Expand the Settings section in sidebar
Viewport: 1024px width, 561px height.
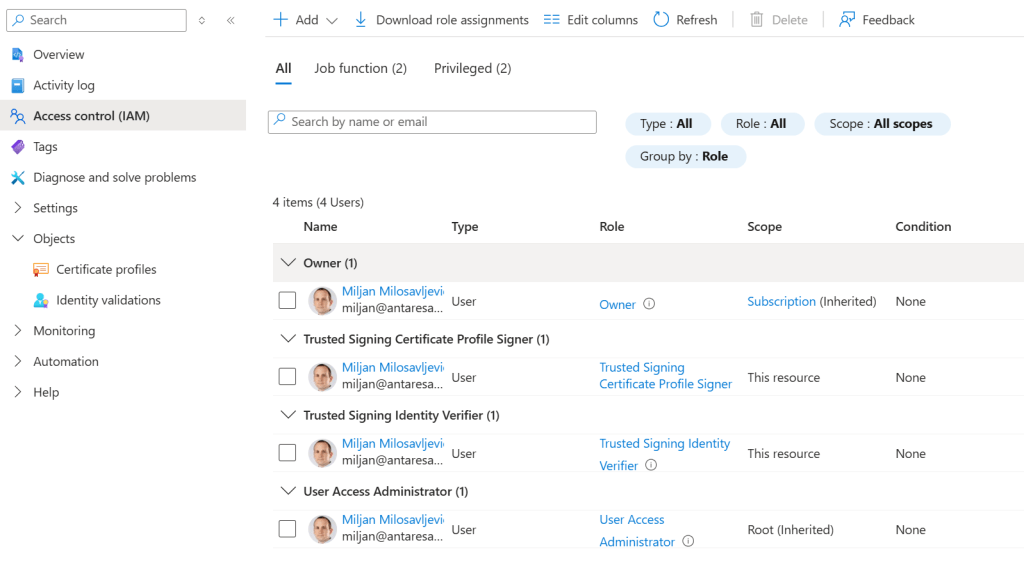(x=17, y=208)
